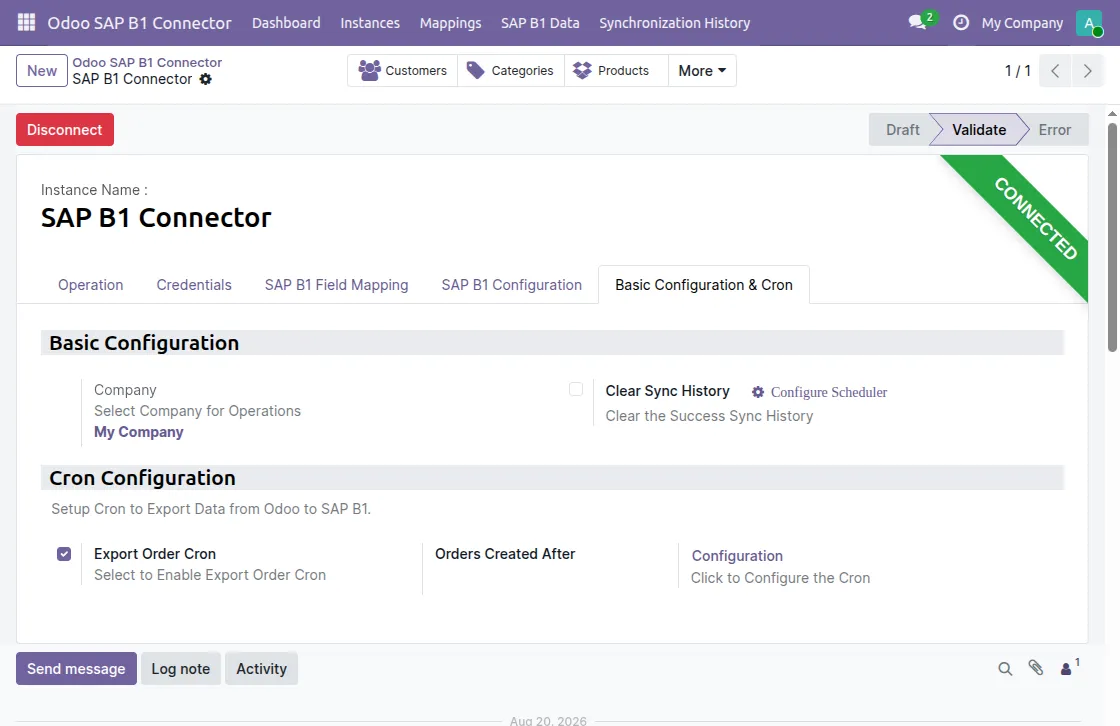Click the Error status stage
Viewport: 1120px width, 726px height.
[1055, 129]
